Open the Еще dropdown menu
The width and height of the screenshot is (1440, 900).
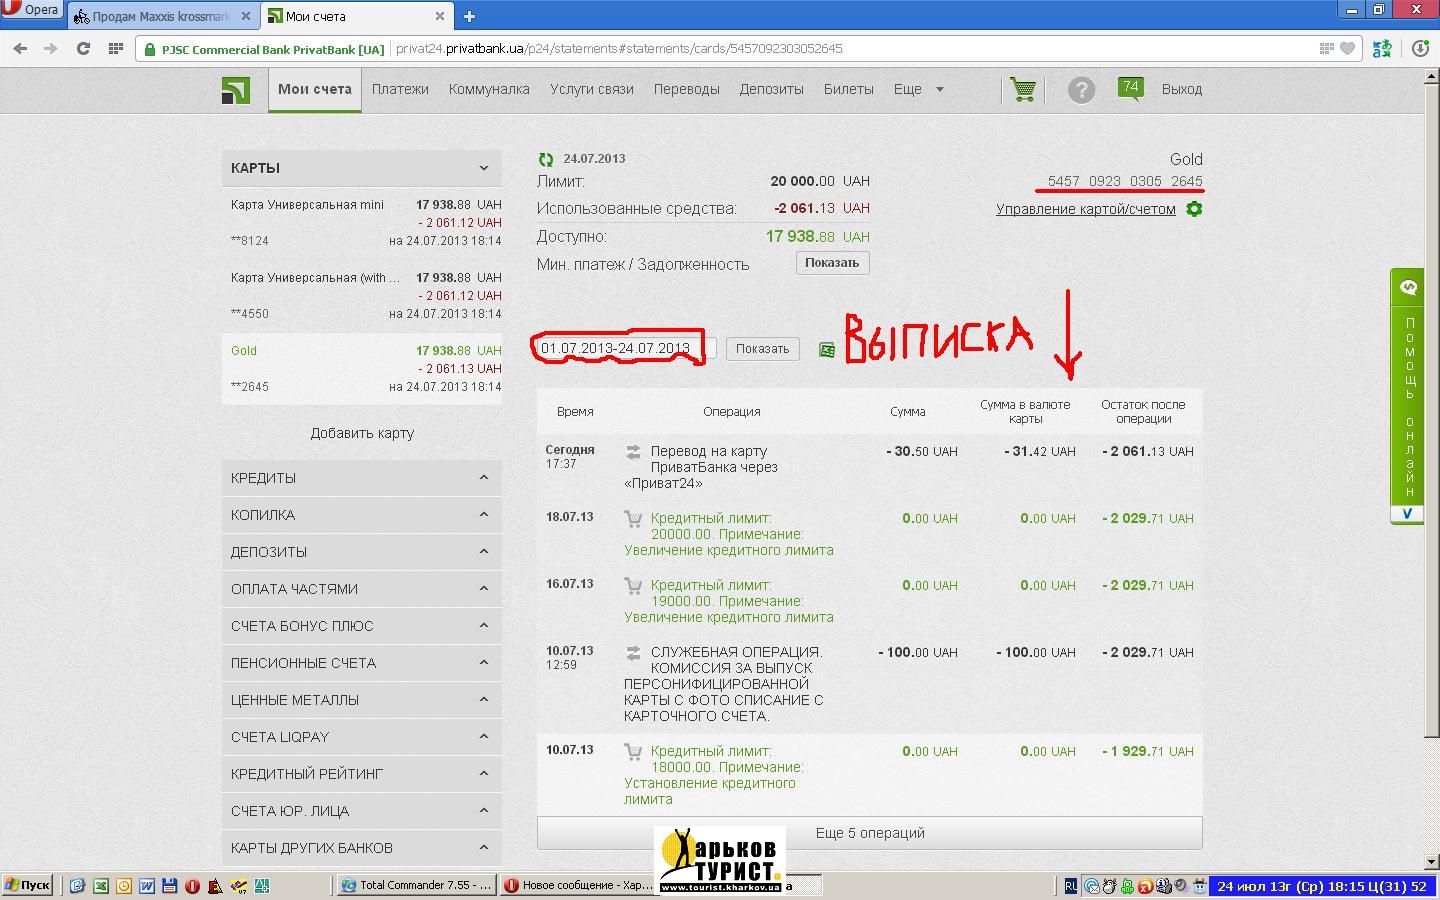pyautogui.click(x=918, y=89)
